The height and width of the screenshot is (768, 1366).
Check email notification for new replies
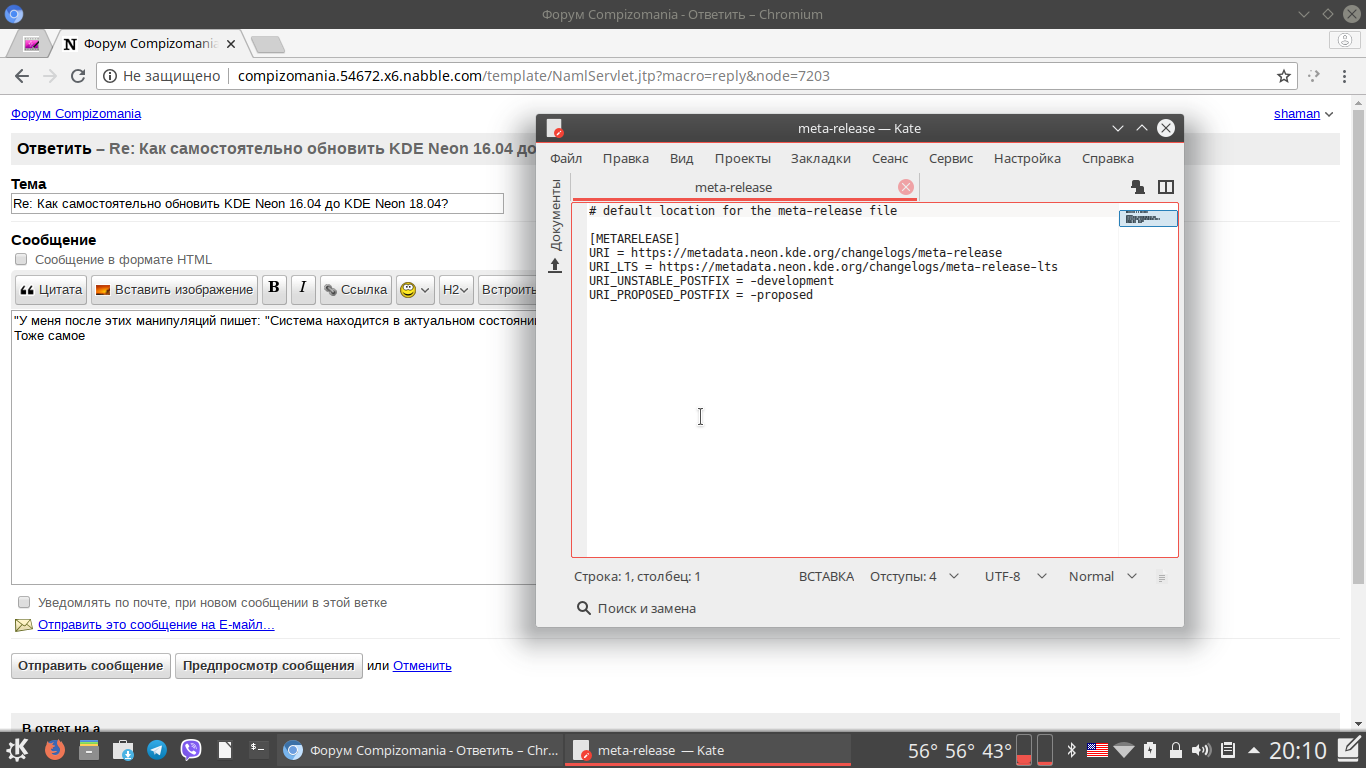(24, 603)
